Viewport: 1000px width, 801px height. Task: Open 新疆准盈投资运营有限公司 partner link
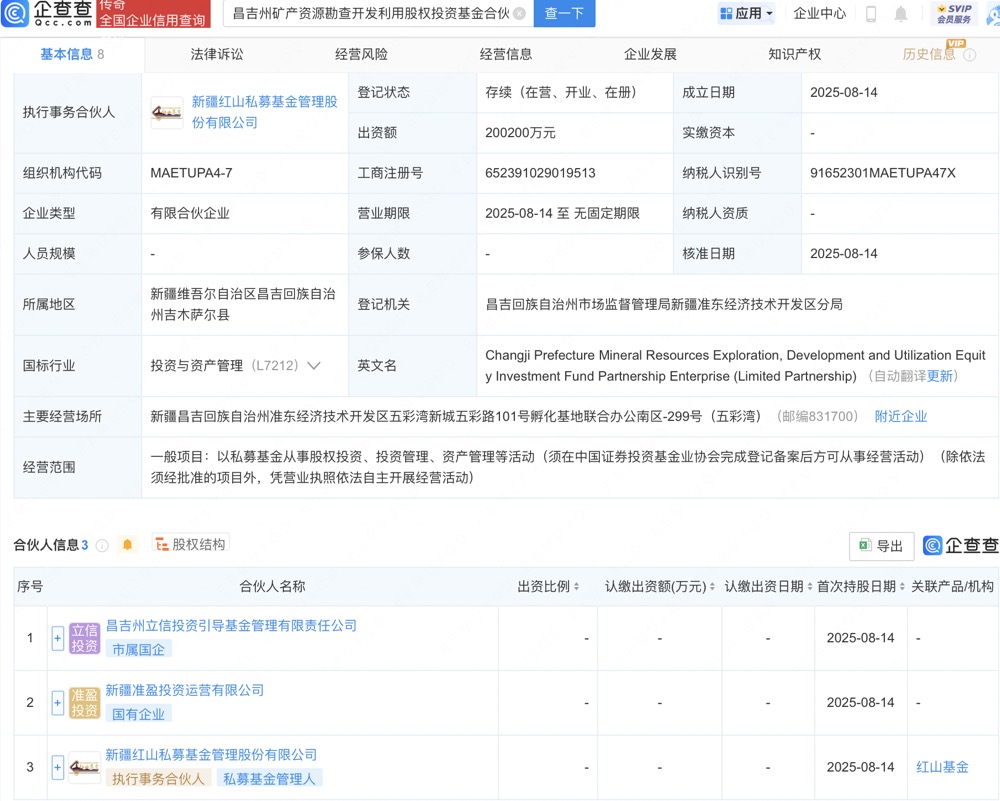pyautogui.click(x=185, y=690)
